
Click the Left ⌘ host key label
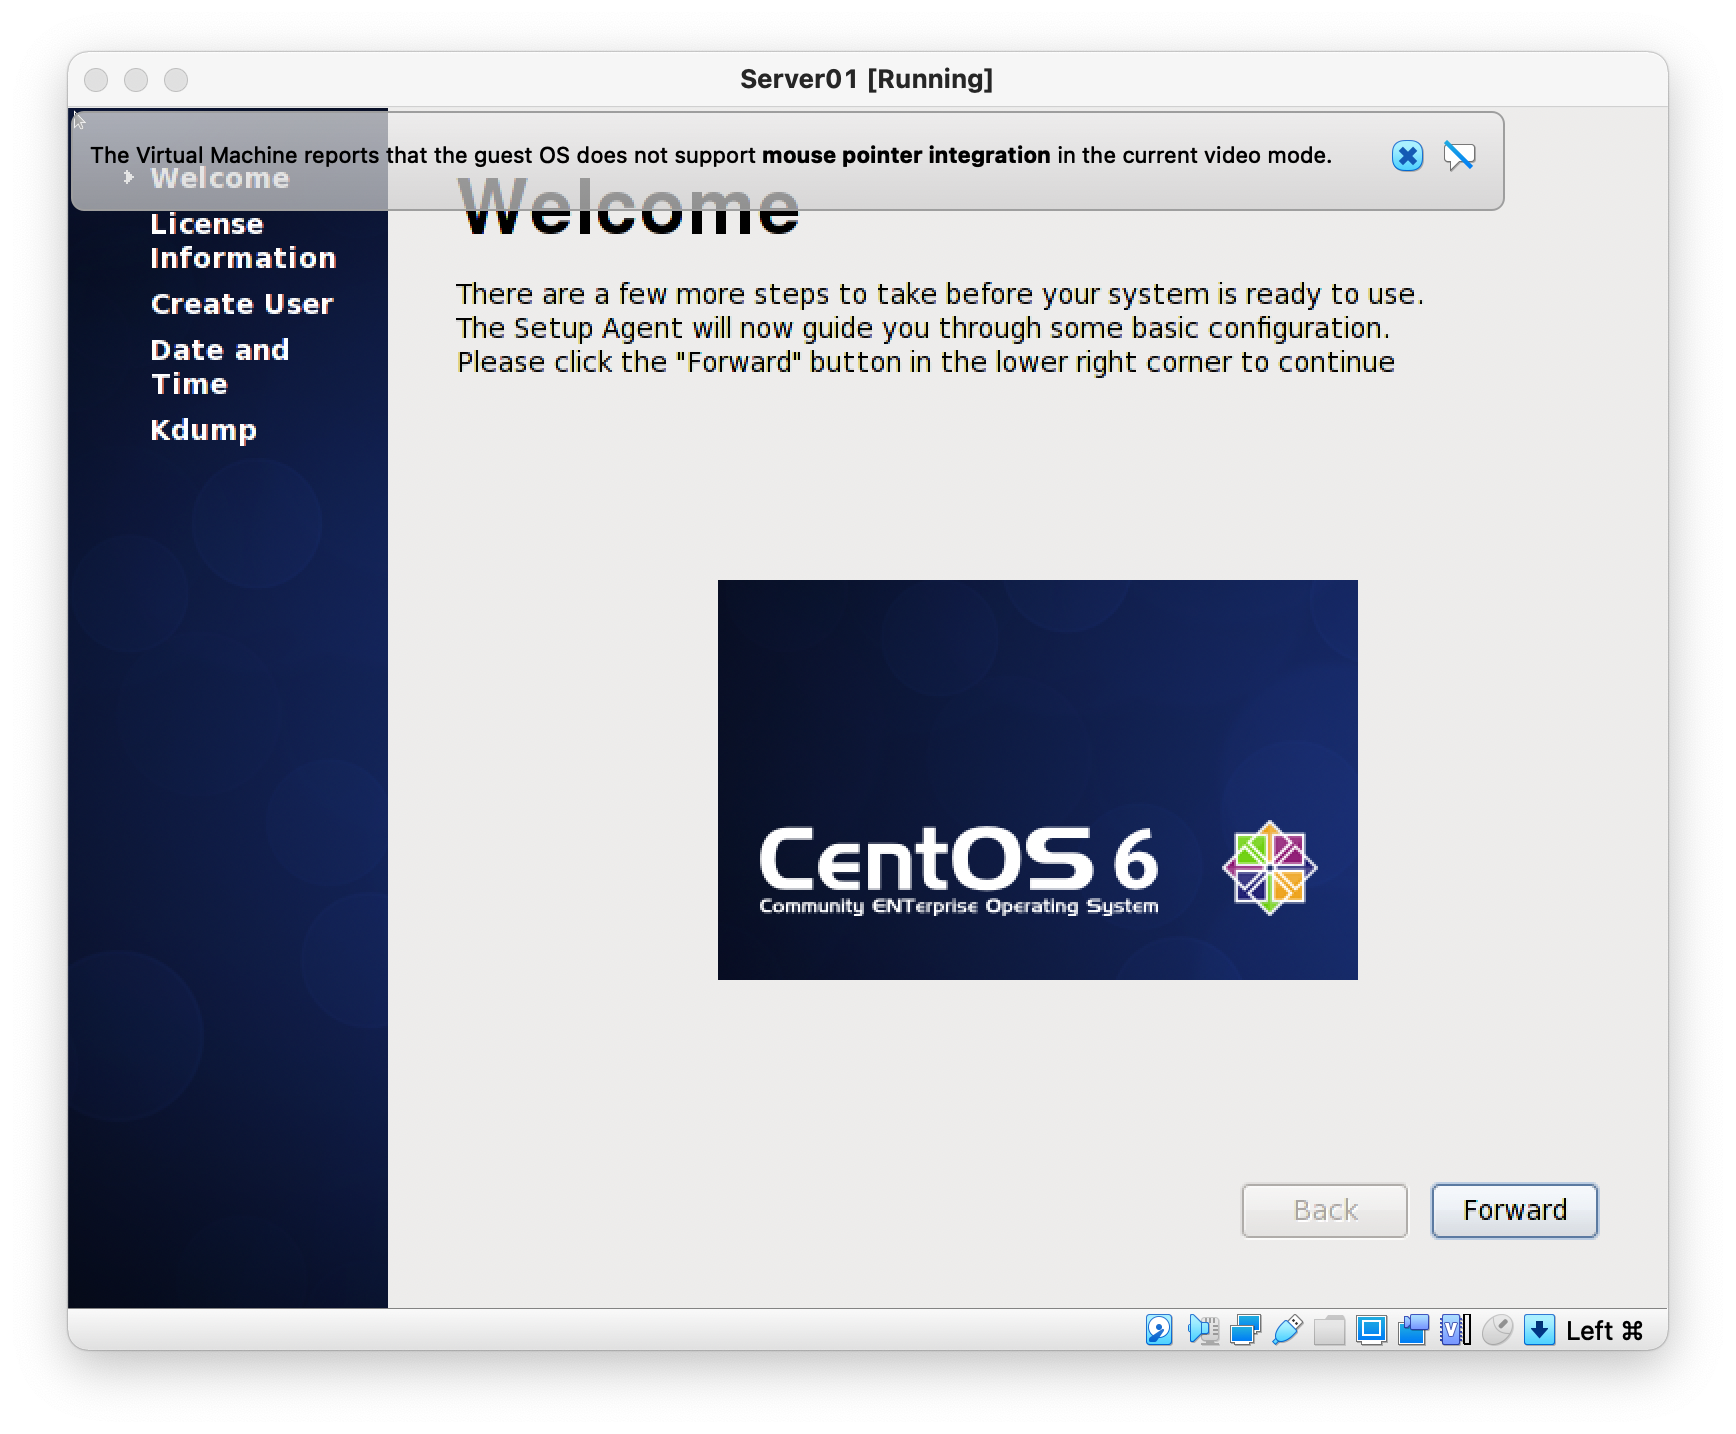pyautogui.click(x=1604, y=1330)
